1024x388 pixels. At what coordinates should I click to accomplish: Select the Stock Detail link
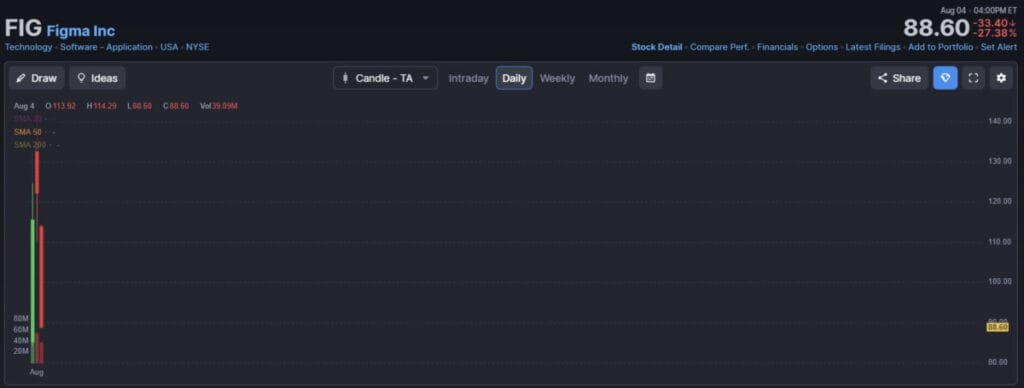pyautogui.click(x=656, y=47)
